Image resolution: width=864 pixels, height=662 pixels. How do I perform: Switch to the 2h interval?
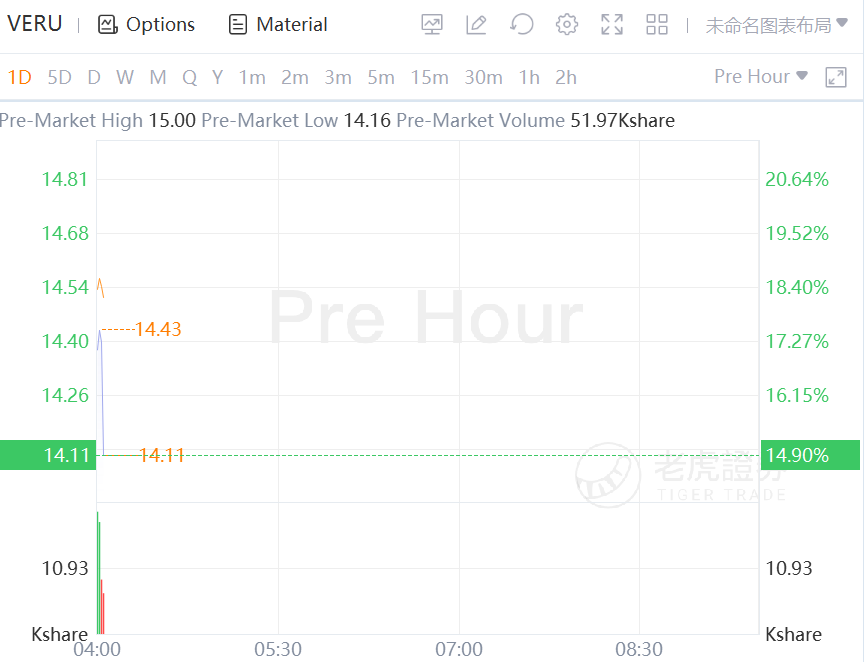coord(566,77)
